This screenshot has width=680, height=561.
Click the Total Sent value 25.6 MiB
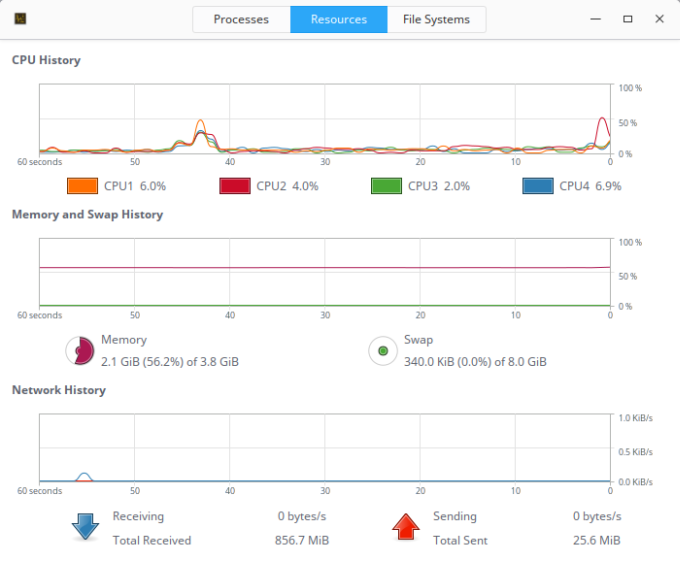pos(597,540)
